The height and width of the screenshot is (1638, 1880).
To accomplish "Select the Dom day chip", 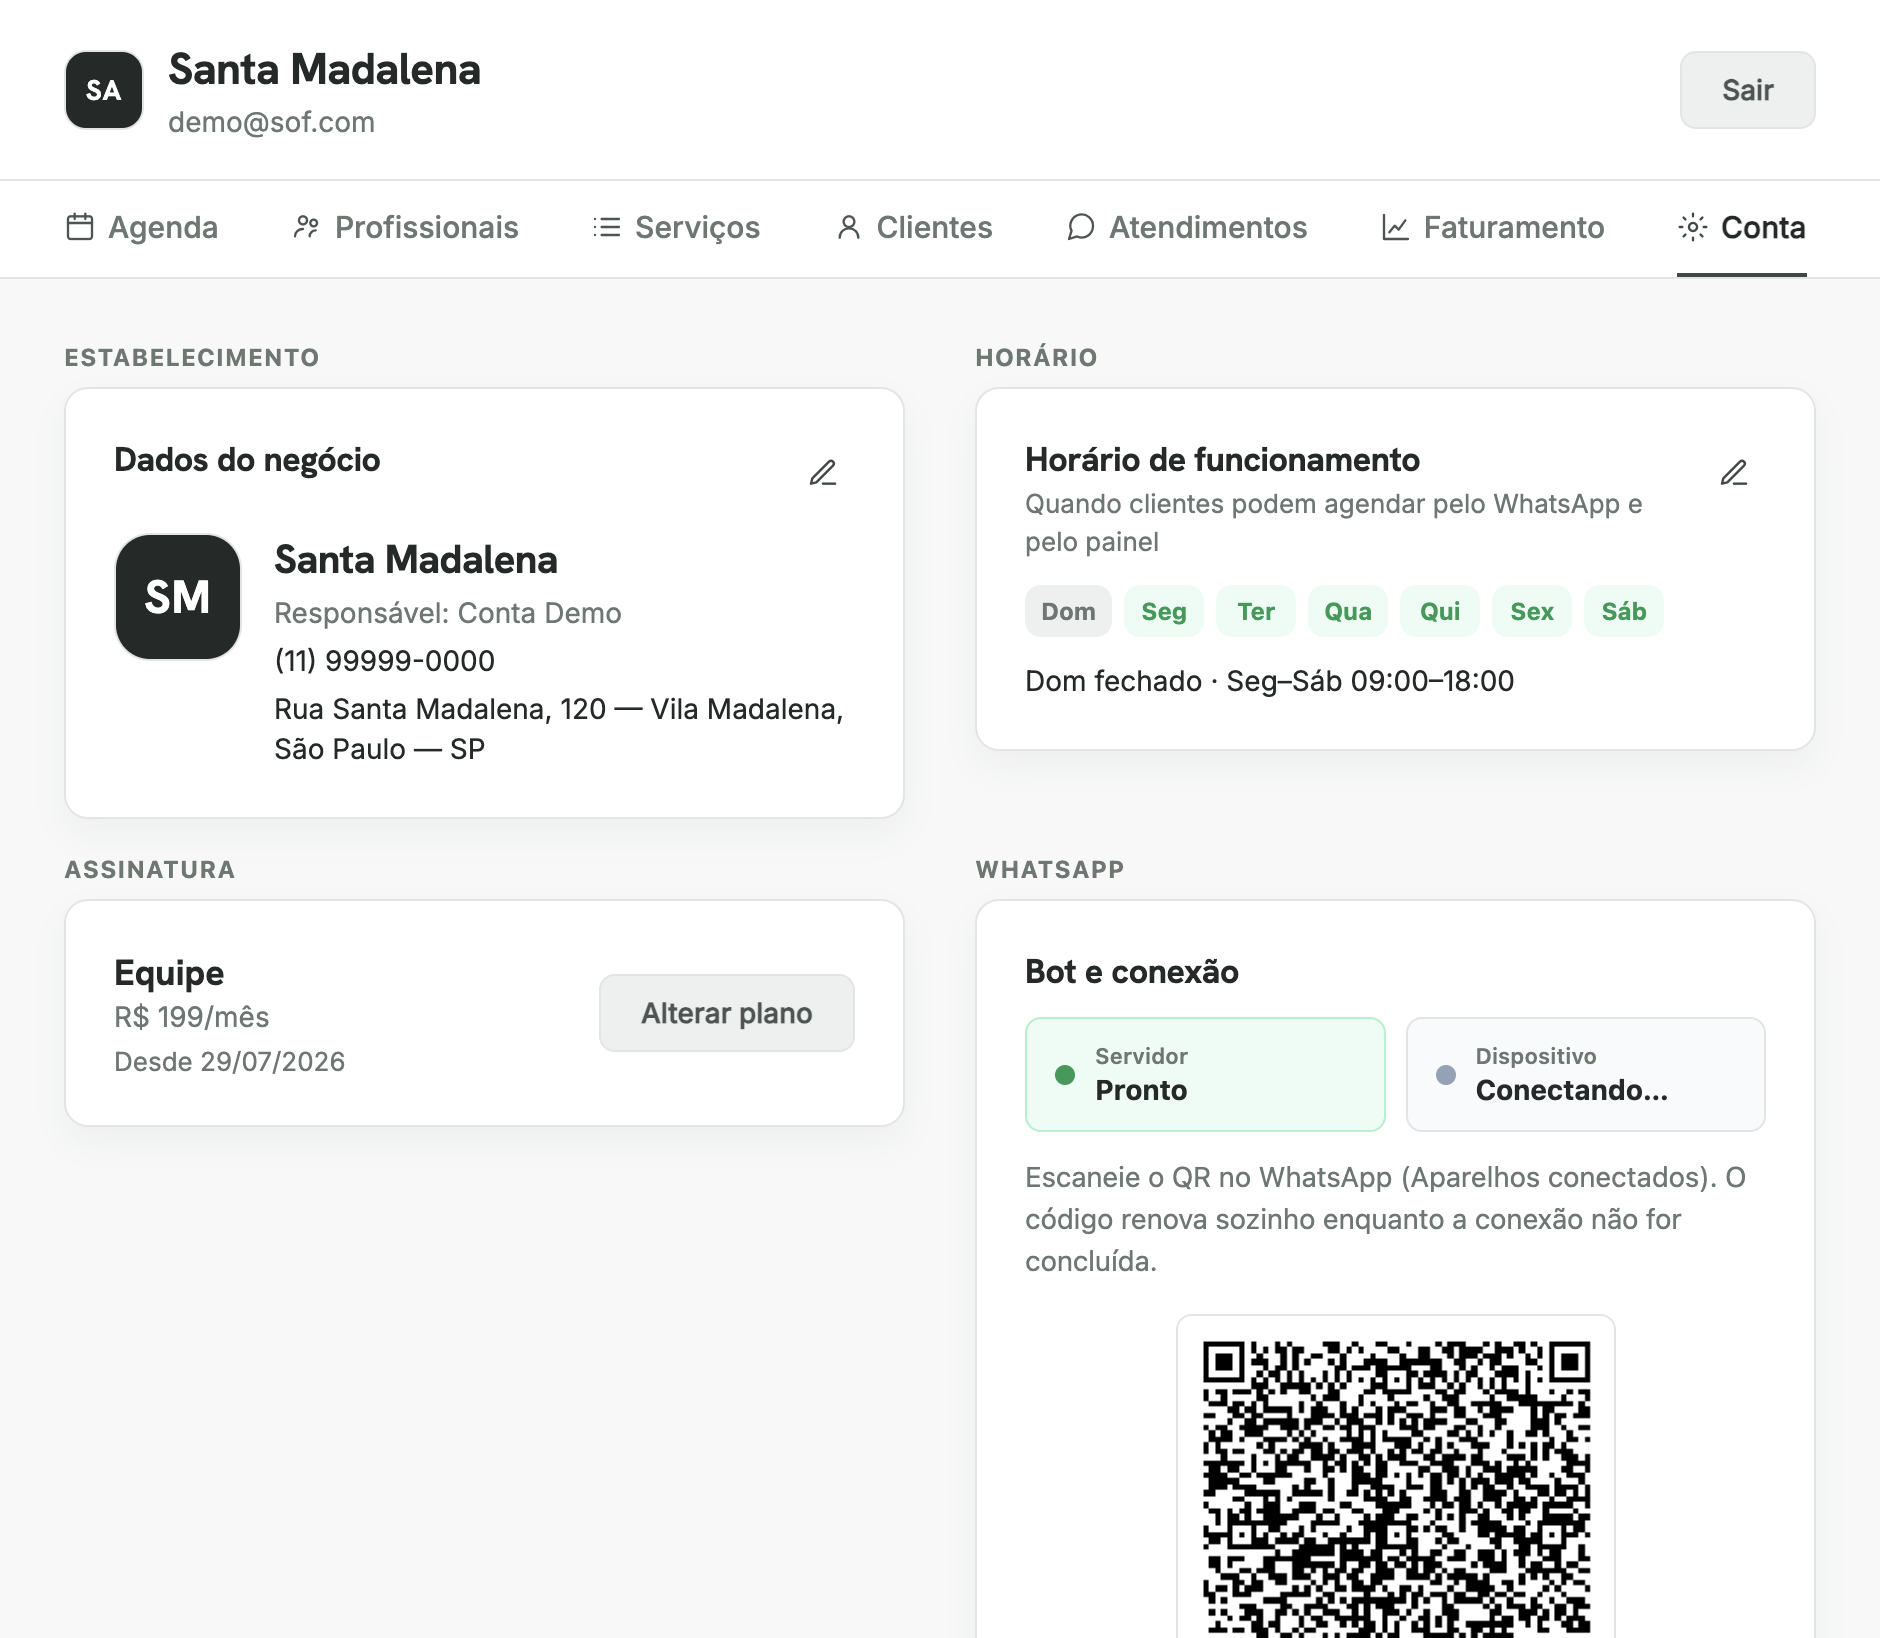I will 1068,611.
